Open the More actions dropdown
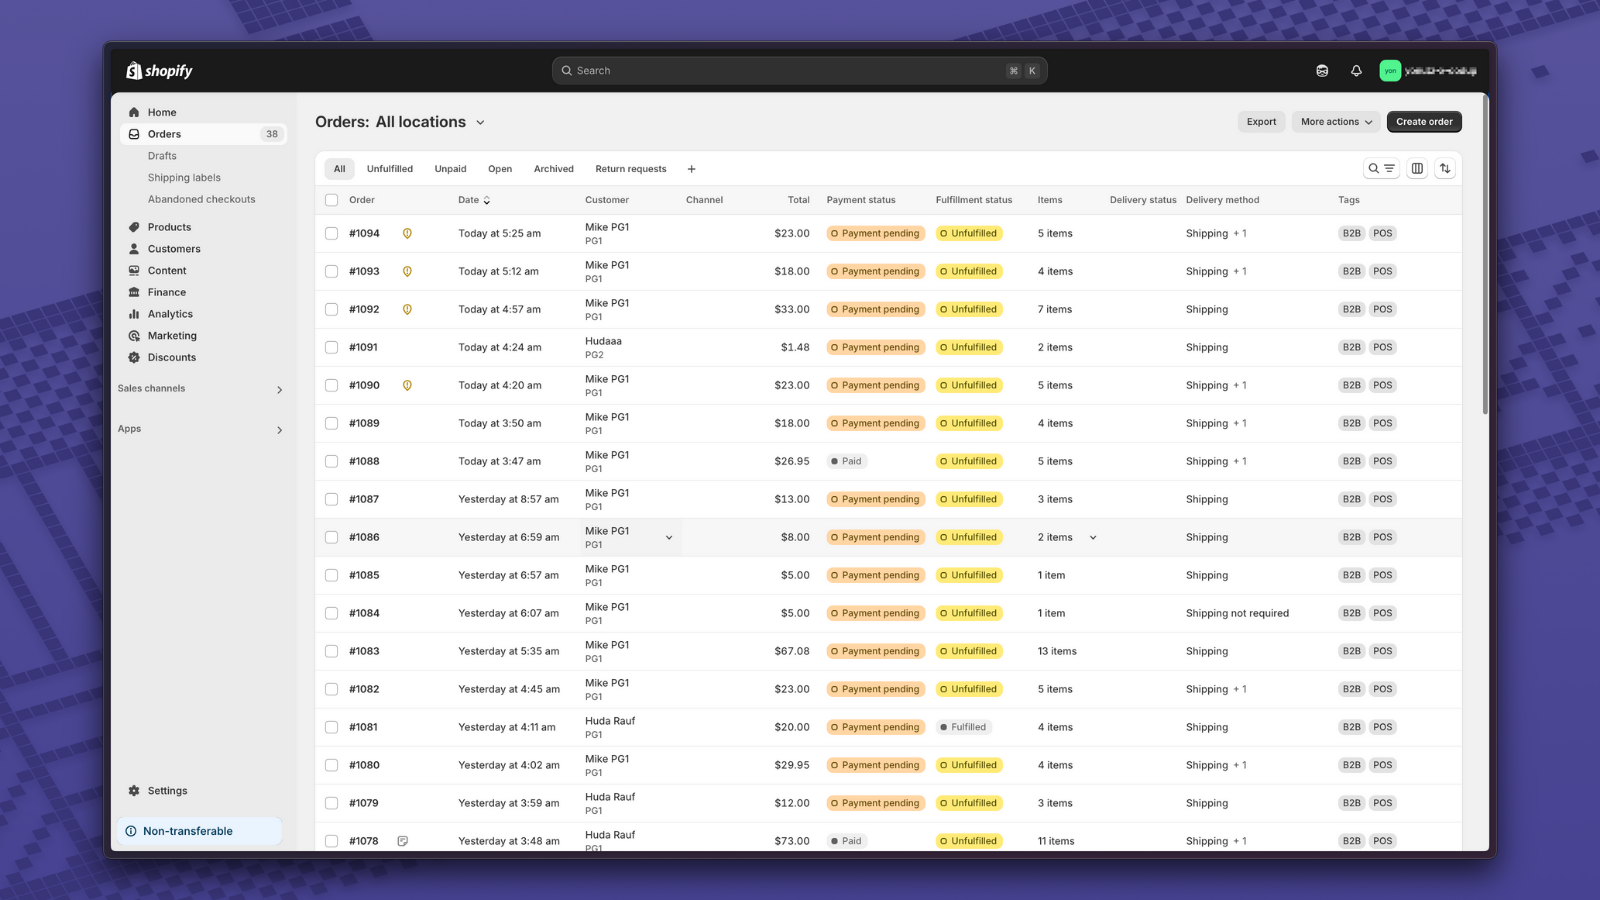Image resolution: width=1600 pixels, height=900 pixels. pyautogui.click(x=1335, y=122)
